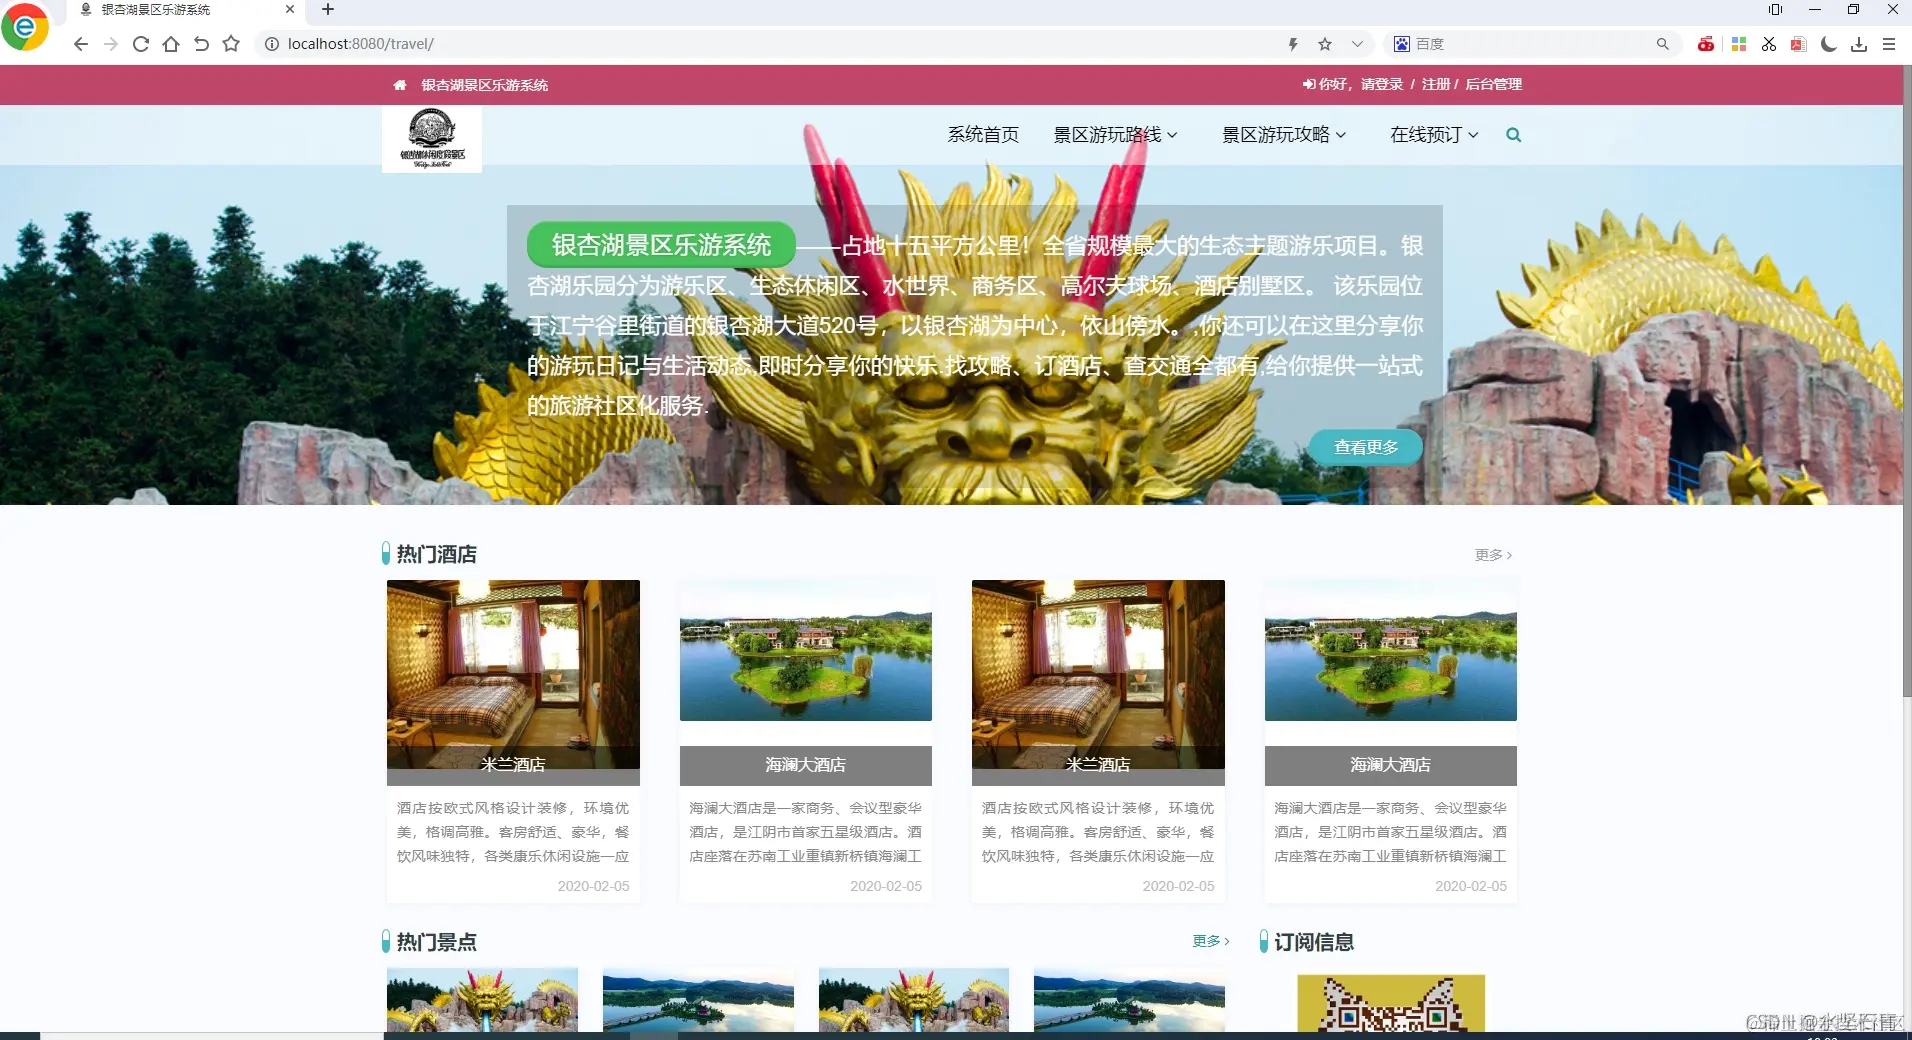Open the first dragon attraction thumbnail
The height and width of the screenshot is (1040, 1912).
tap(482, 999)
